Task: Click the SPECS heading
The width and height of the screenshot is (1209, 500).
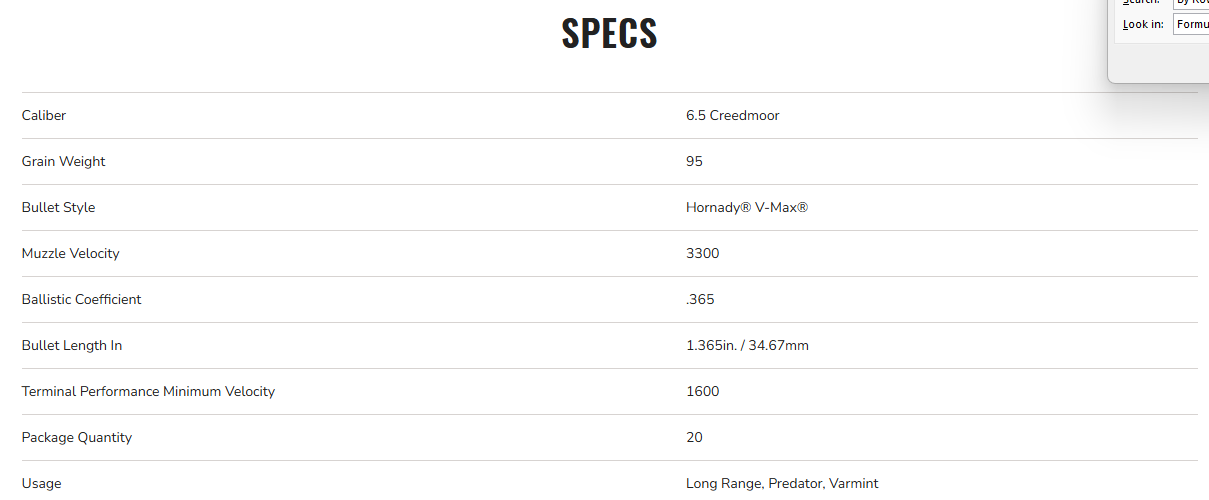Action: [x=609, y=34]
